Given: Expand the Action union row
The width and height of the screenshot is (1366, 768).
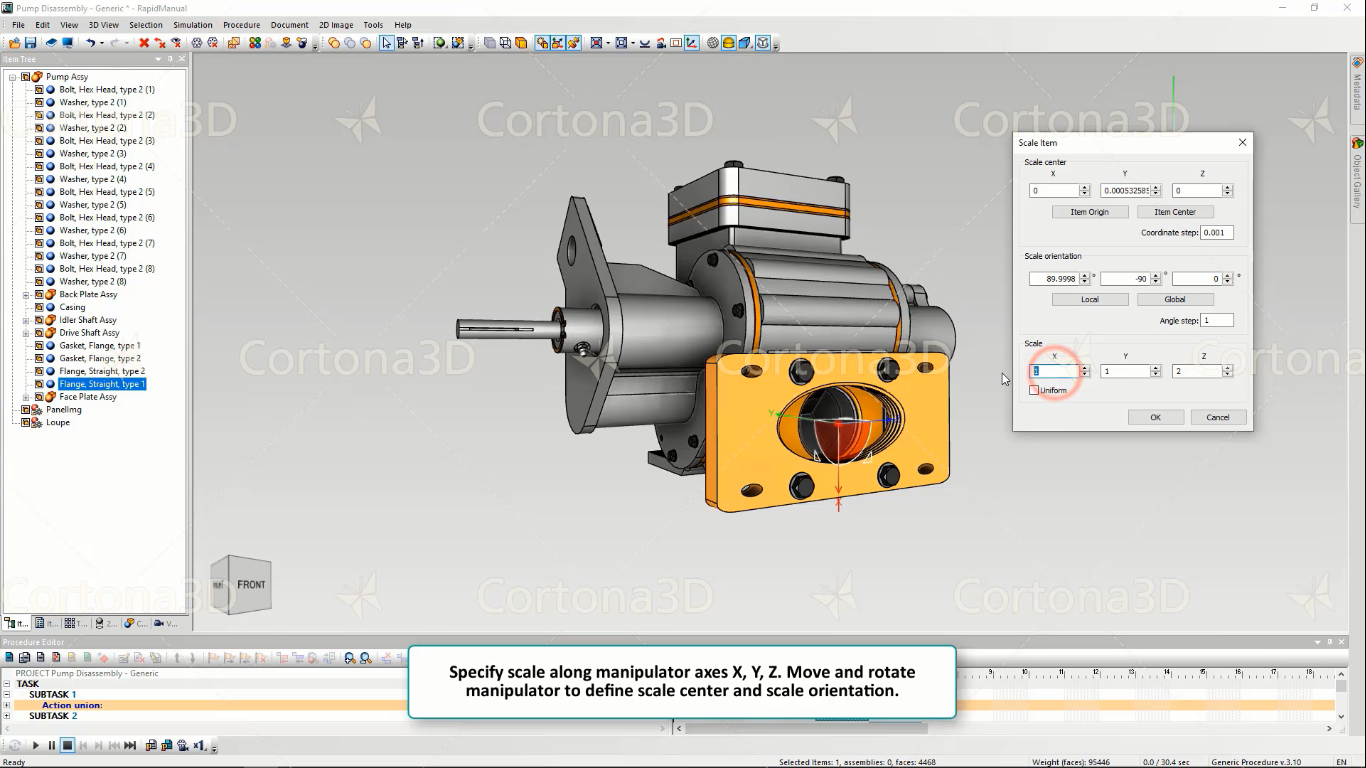Looking at the screenshot, I should coord(6,705).
